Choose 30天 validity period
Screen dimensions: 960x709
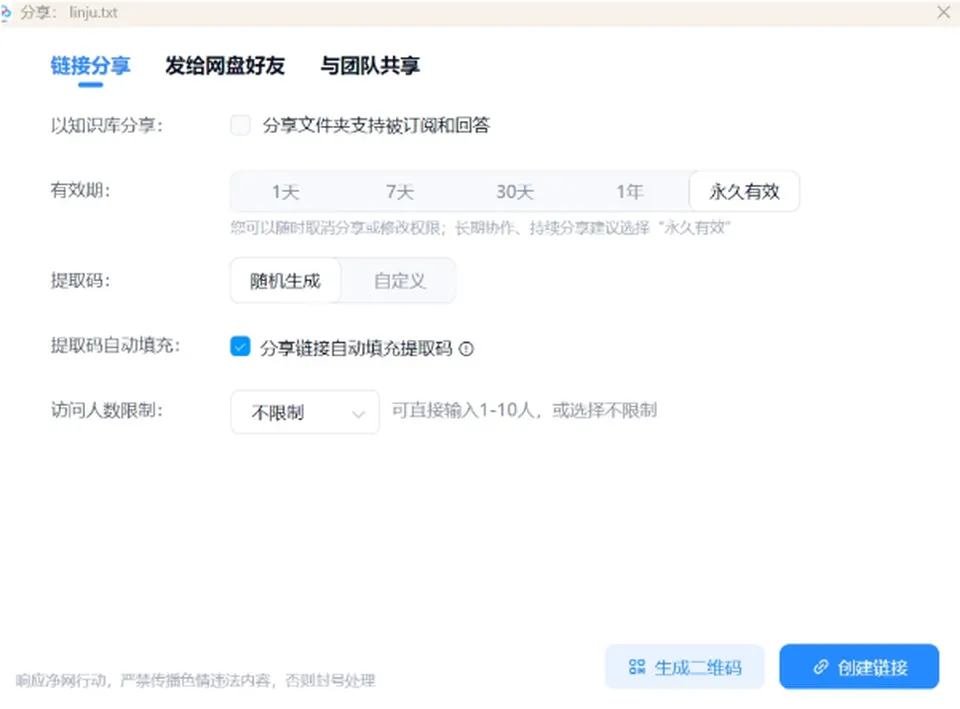tap(515, 192)
